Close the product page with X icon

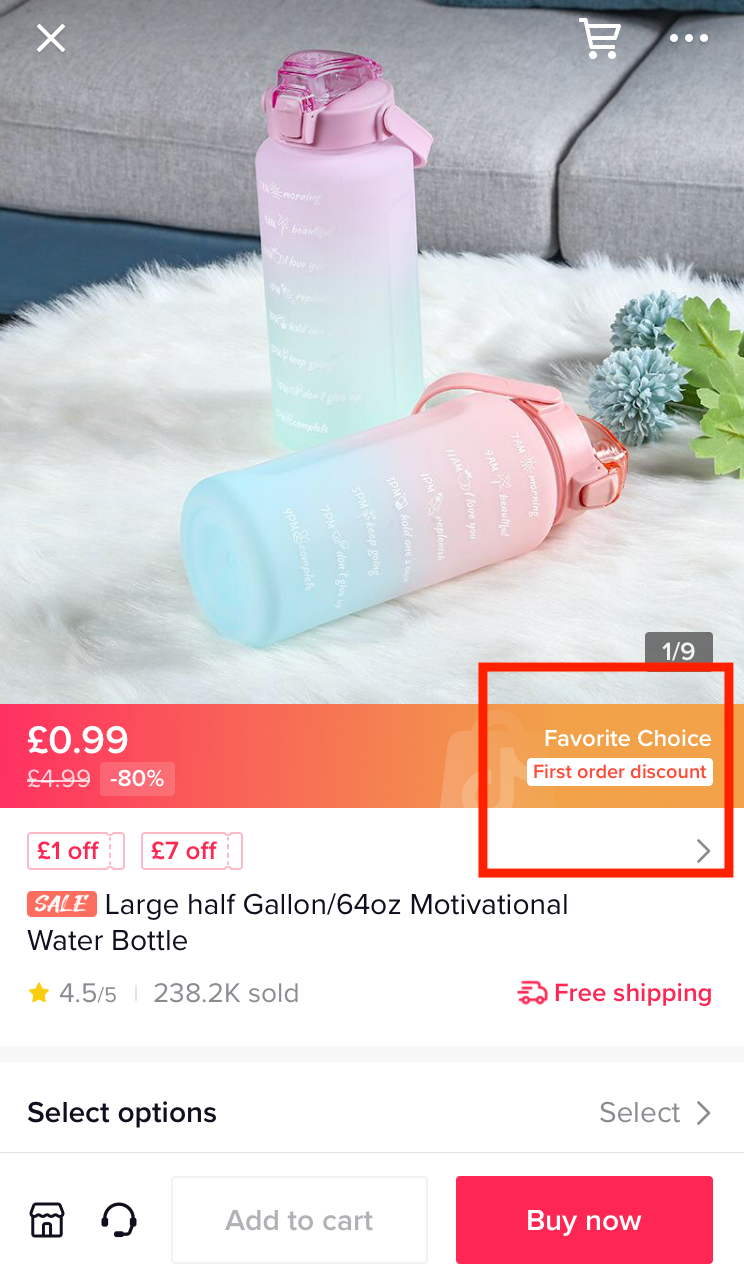coord(50,38)
